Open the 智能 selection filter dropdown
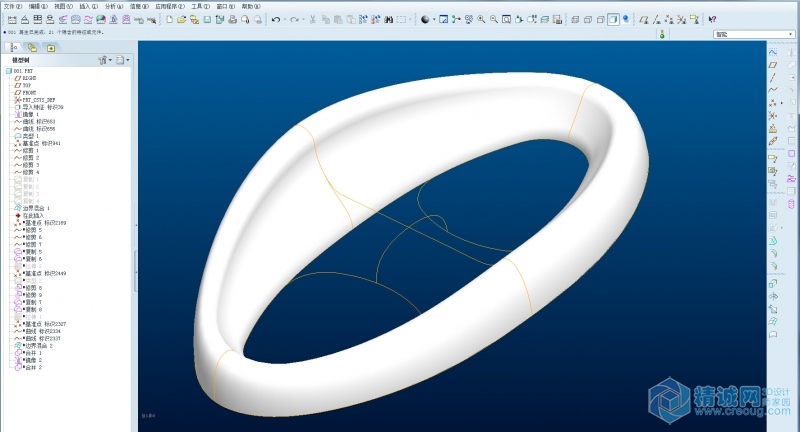Image resolution: width=800 pixels, height=432 pixels. [x=754, y=35]
